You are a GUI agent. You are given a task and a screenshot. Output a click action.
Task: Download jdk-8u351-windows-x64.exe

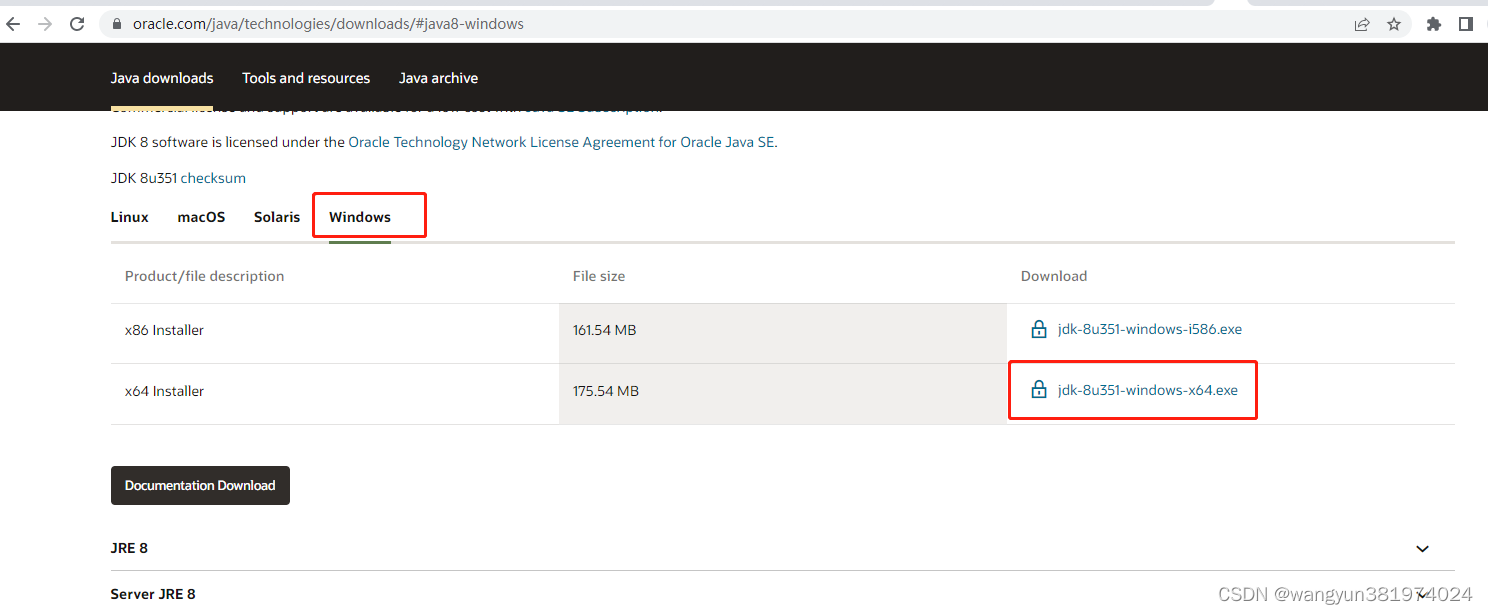[x=1148, y=390]
